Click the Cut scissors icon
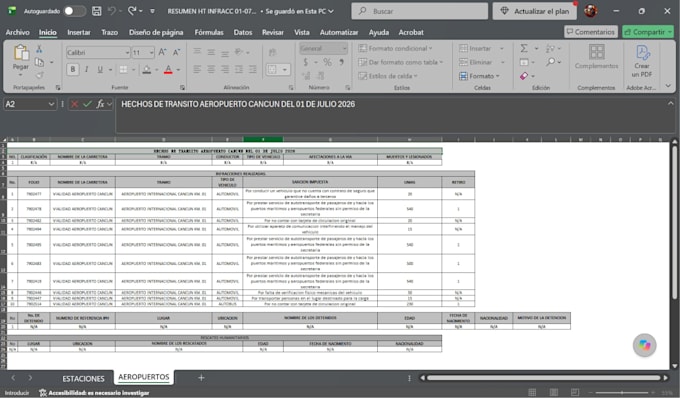 click(39, 49)
